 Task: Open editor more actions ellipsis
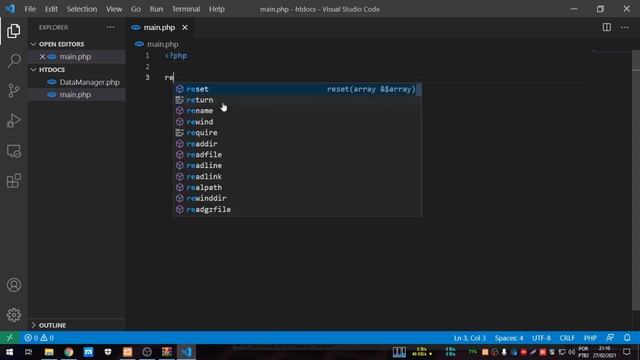tap(625, 27)
